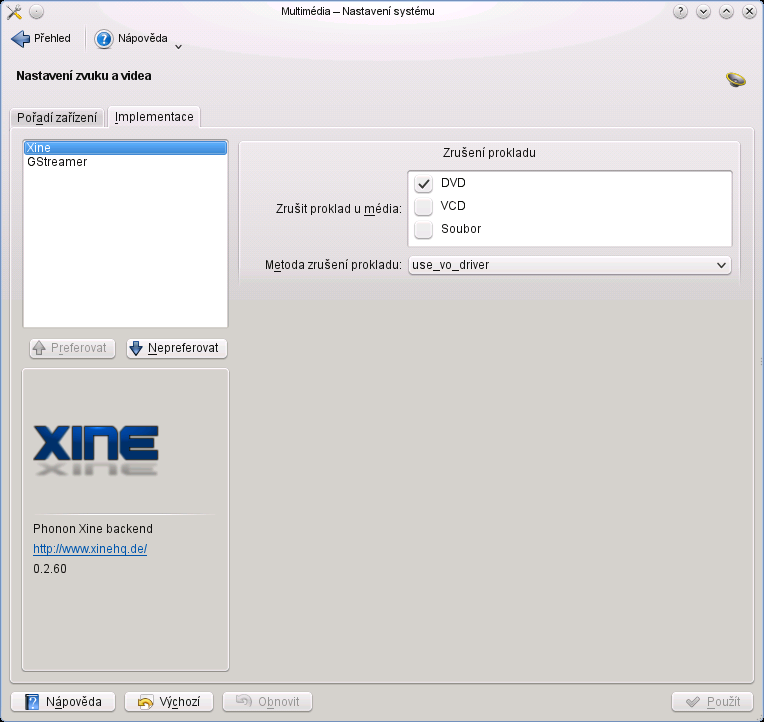
Task: Switch to the Pořadí zařízení tab
Action: pos(57,117)
